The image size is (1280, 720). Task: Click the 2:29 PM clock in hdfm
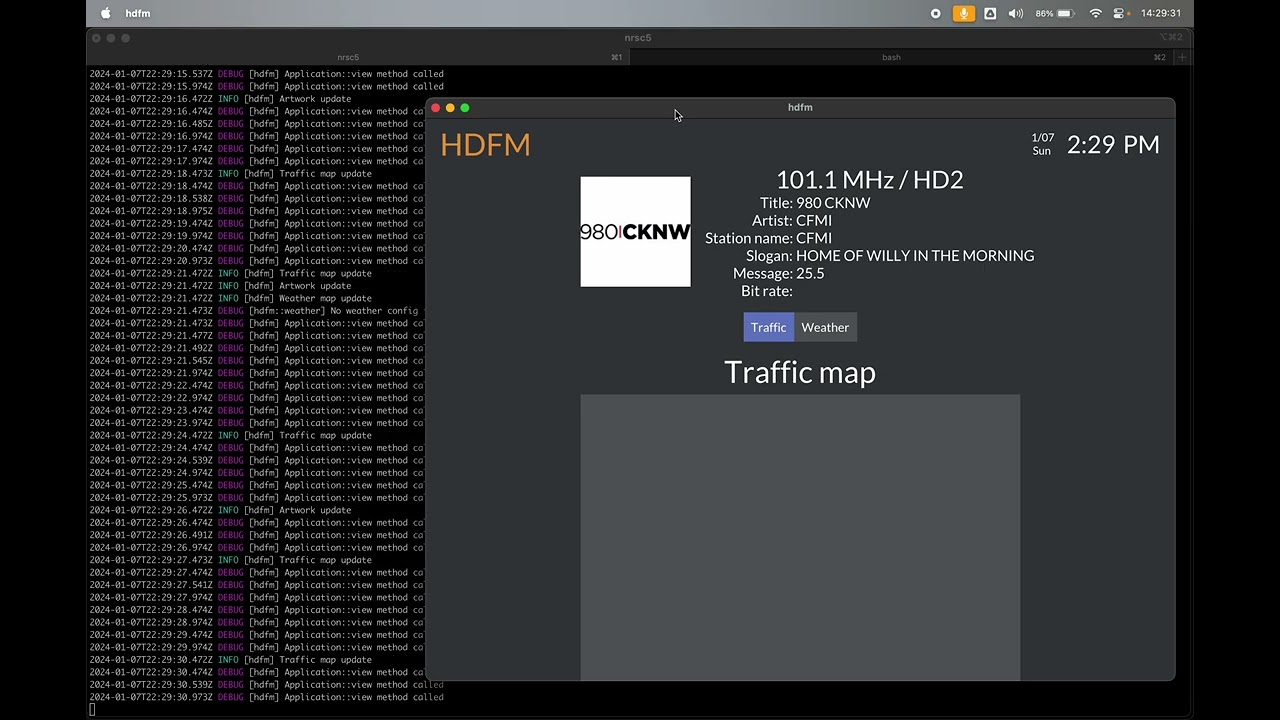click(1113, 144)
